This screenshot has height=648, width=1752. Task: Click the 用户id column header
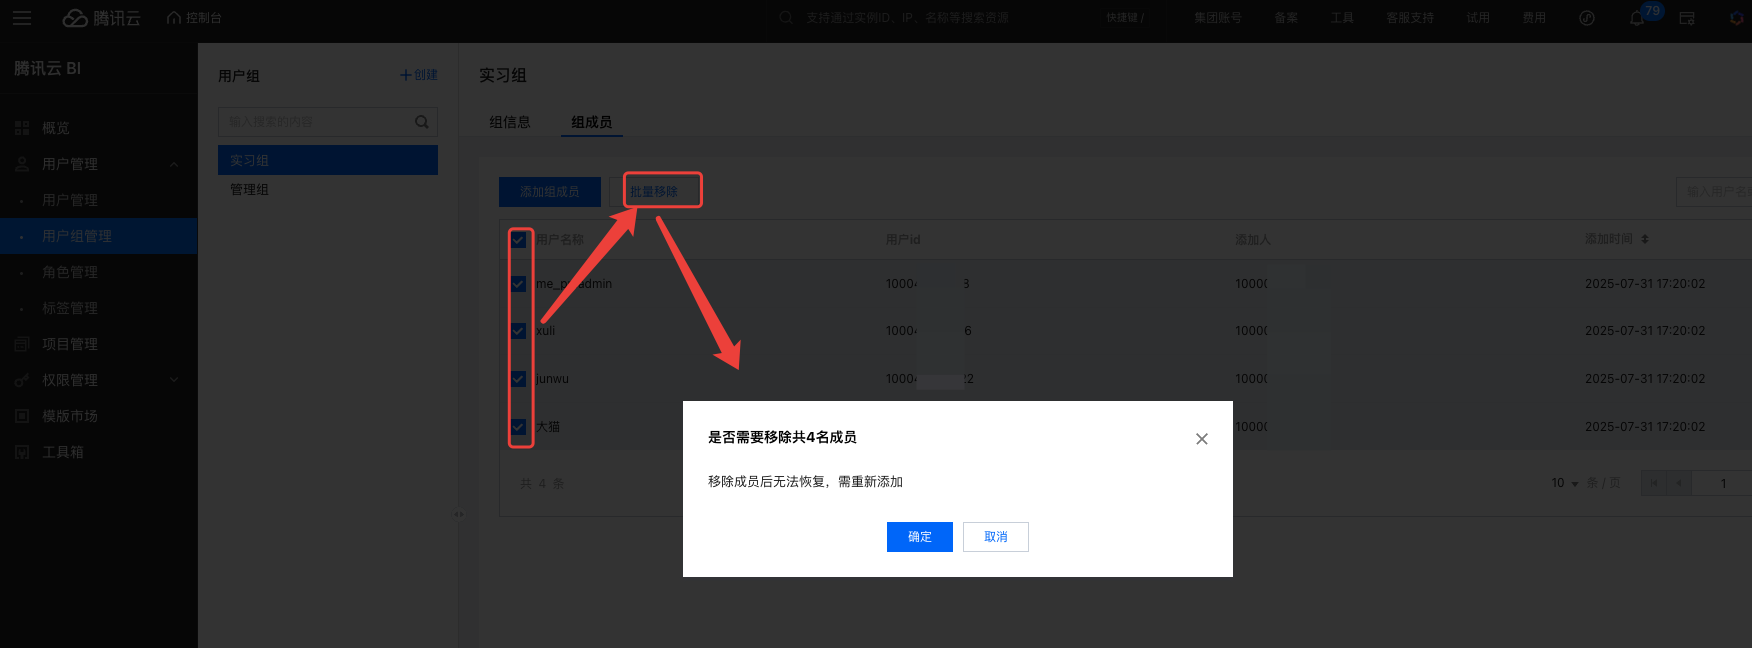(903, 240)
